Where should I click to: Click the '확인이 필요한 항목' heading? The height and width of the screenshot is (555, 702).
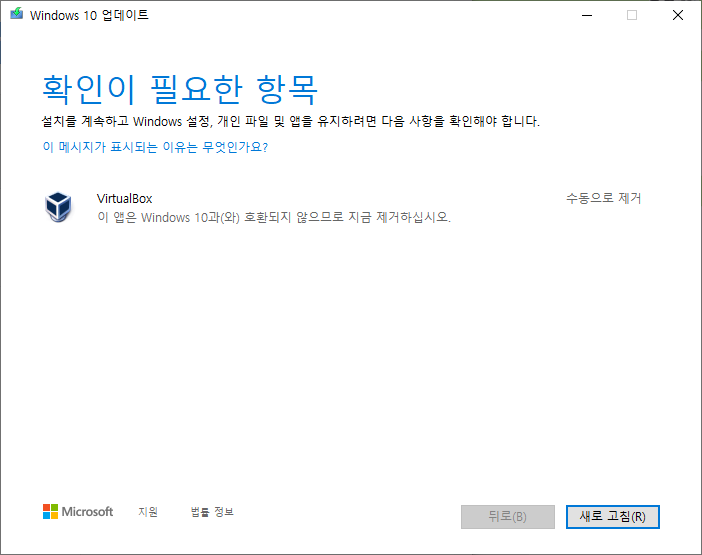180,90
